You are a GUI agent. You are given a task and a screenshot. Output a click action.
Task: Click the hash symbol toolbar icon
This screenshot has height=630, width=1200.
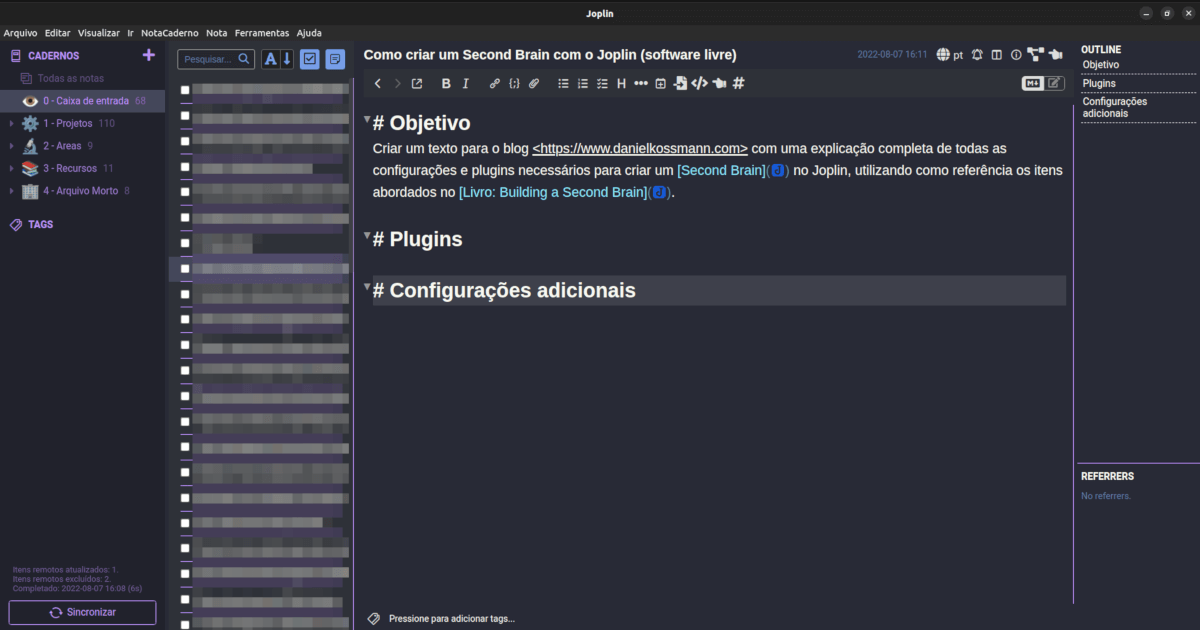click(738, 84)
